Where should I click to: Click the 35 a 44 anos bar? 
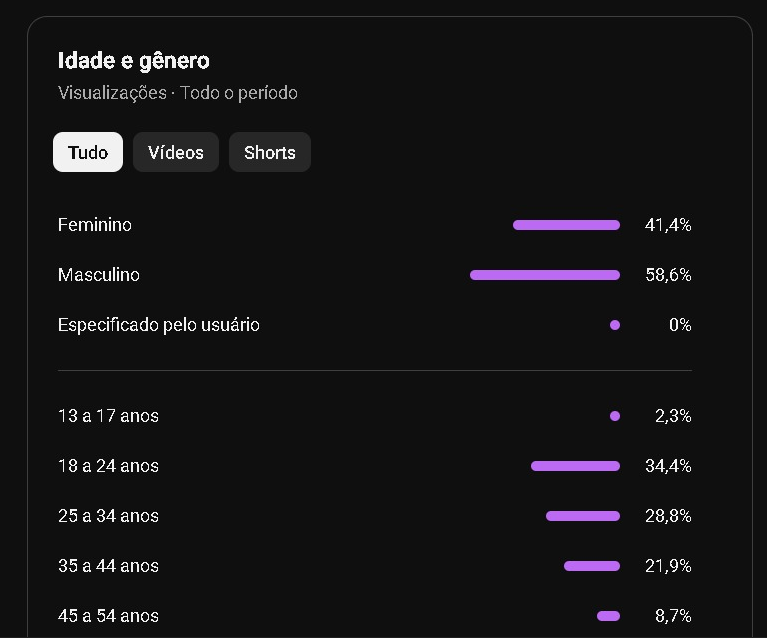(x=592, y=566)
